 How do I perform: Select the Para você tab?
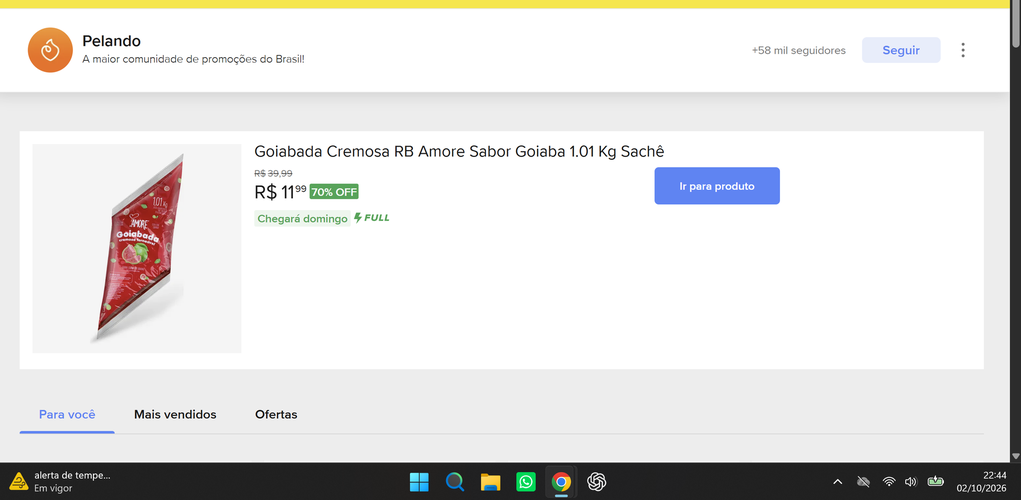tap(67, 415)
